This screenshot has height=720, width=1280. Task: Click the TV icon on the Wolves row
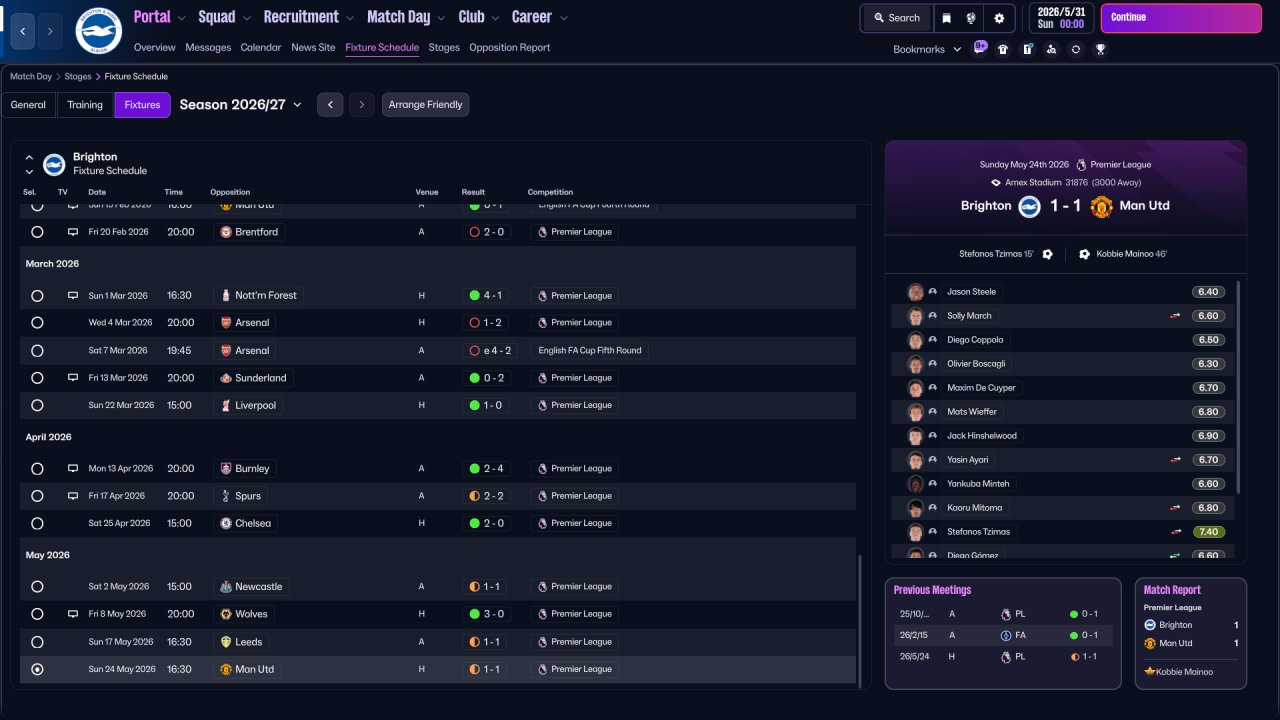coord(73,614)
